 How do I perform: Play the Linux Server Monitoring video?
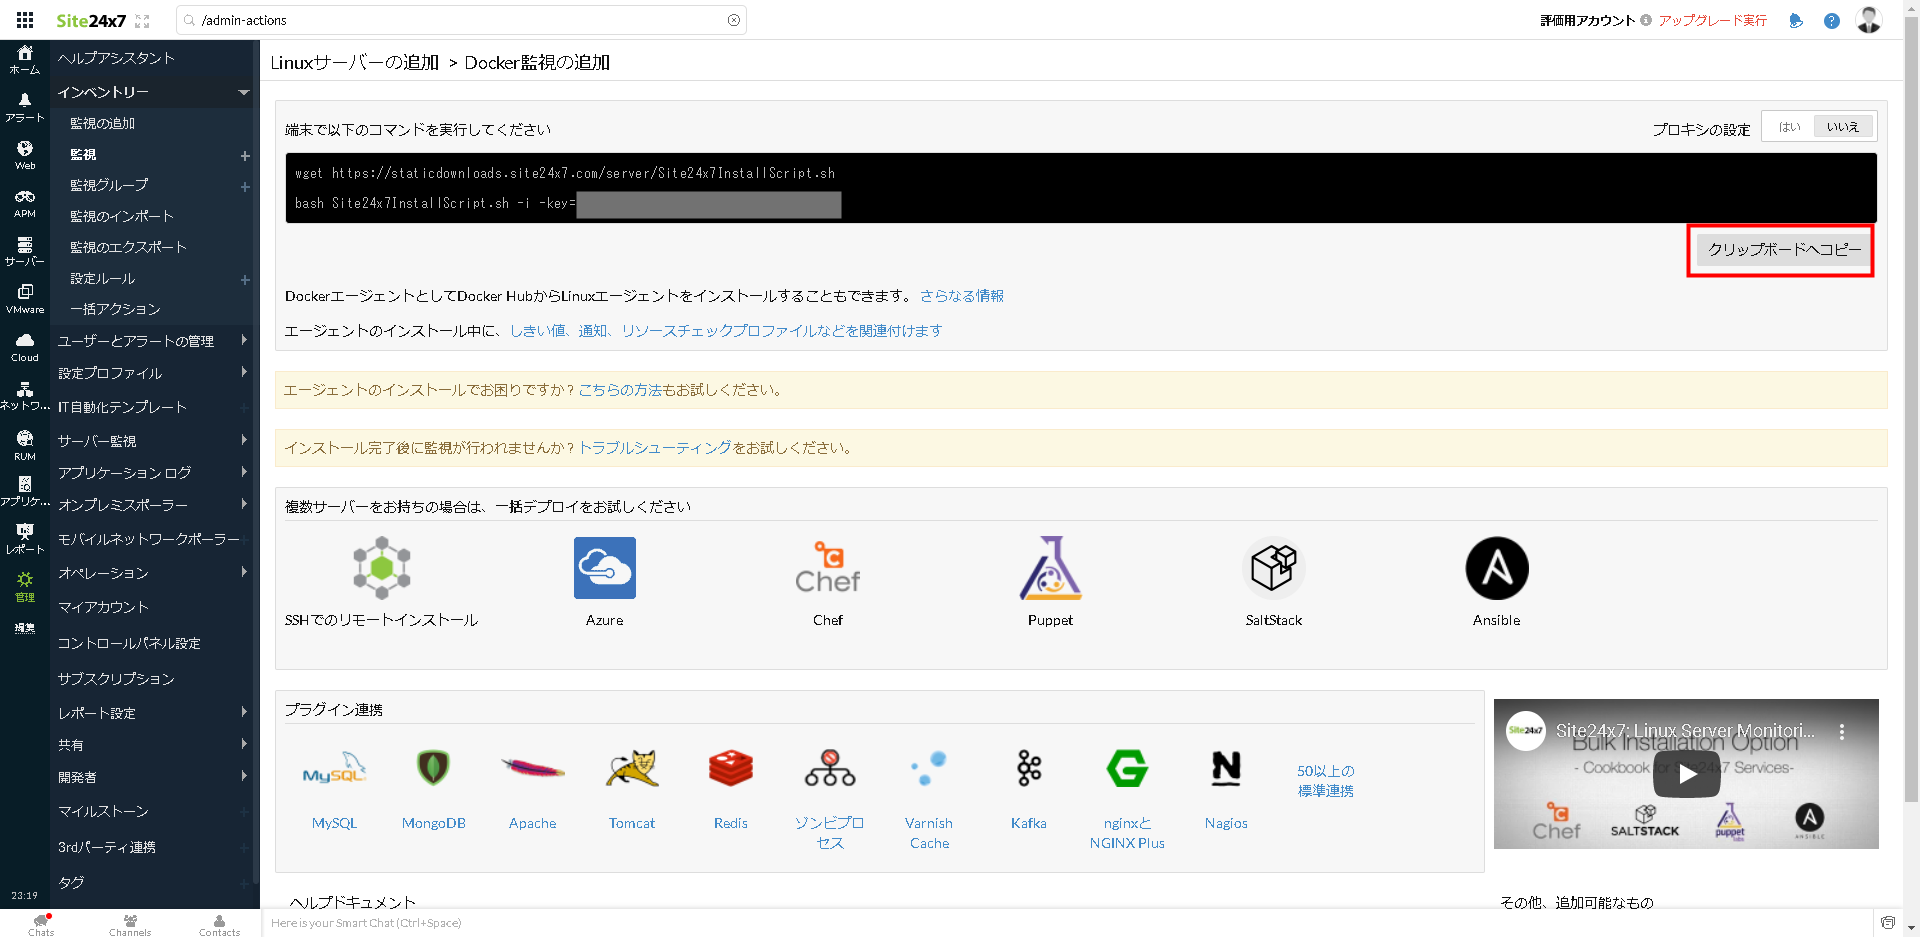coord(1686,774)
